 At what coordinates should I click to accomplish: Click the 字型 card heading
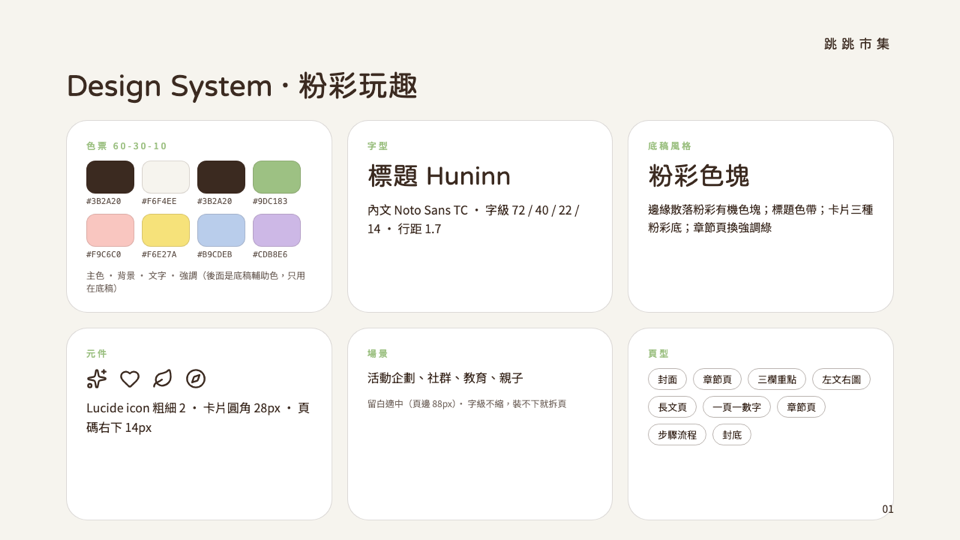click(x=378, y=146)
